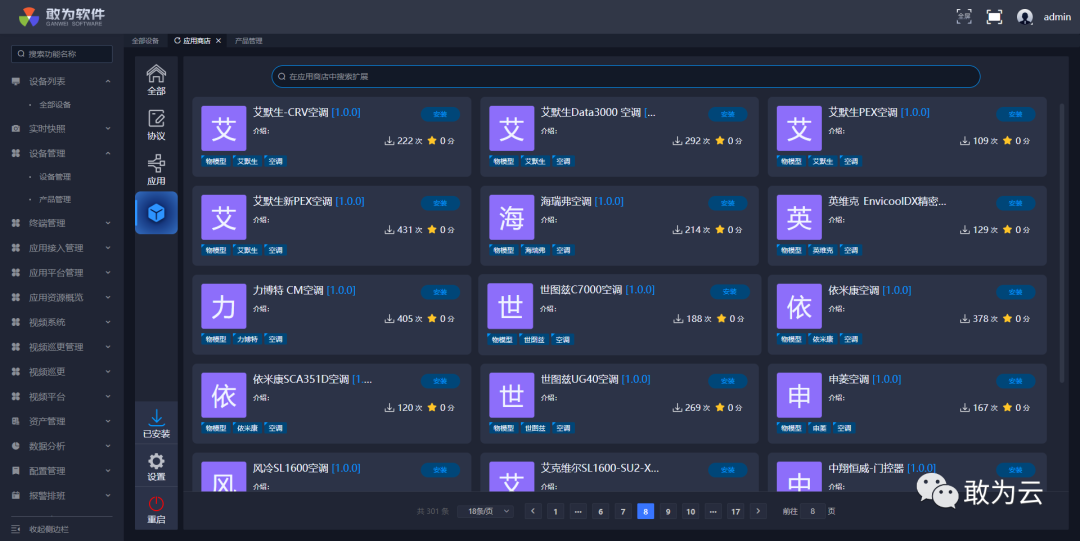Close the 应用商店 tab
Screen dimensions: 1080x541
pos(218,41)
